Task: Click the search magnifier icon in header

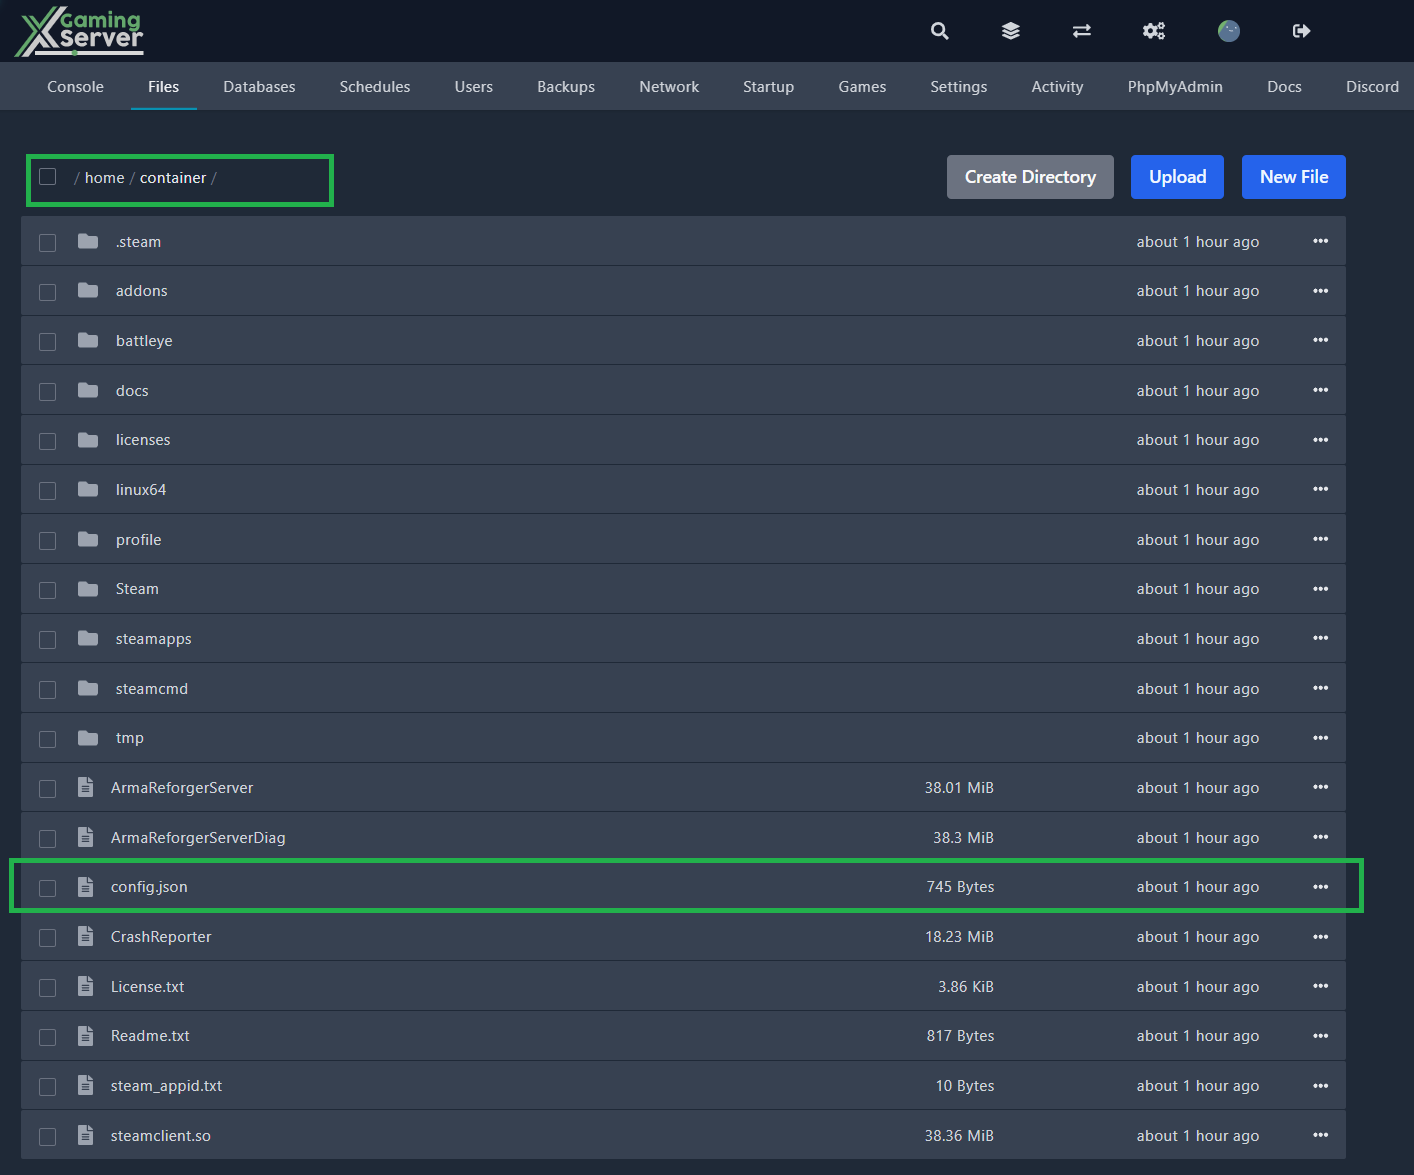Action: pyautogui.click(x=939, y=31)
